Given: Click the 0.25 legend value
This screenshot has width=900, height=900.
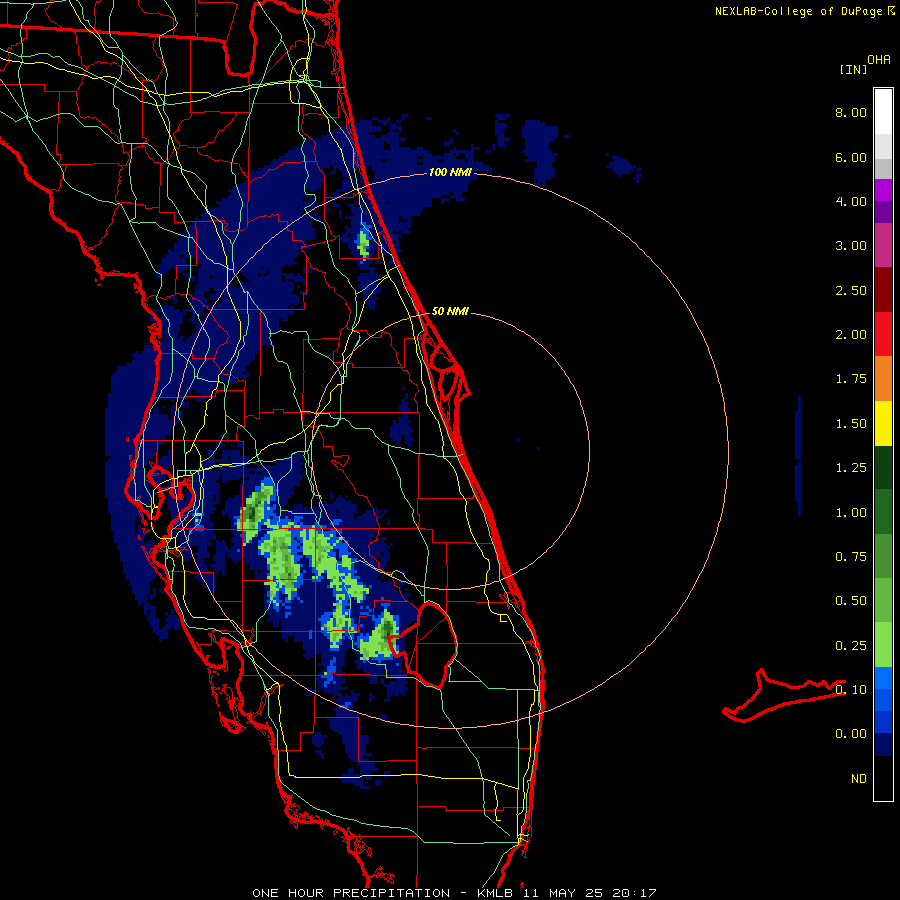Looking at the screenshot, I should [851, 646].
